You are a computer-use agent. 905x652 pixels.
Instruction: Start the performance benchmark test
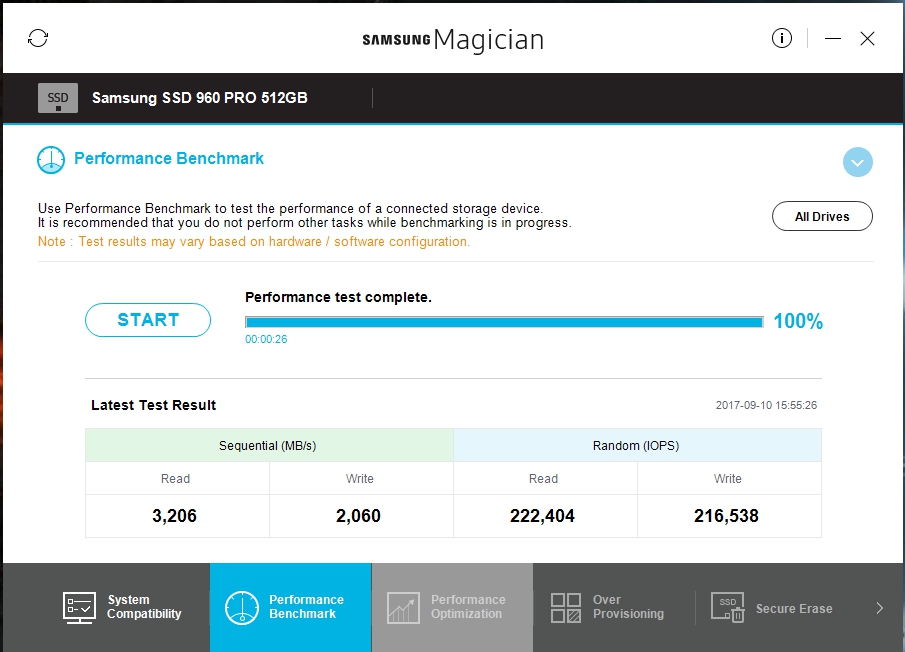pyautogui.click(x=148, y=320)
